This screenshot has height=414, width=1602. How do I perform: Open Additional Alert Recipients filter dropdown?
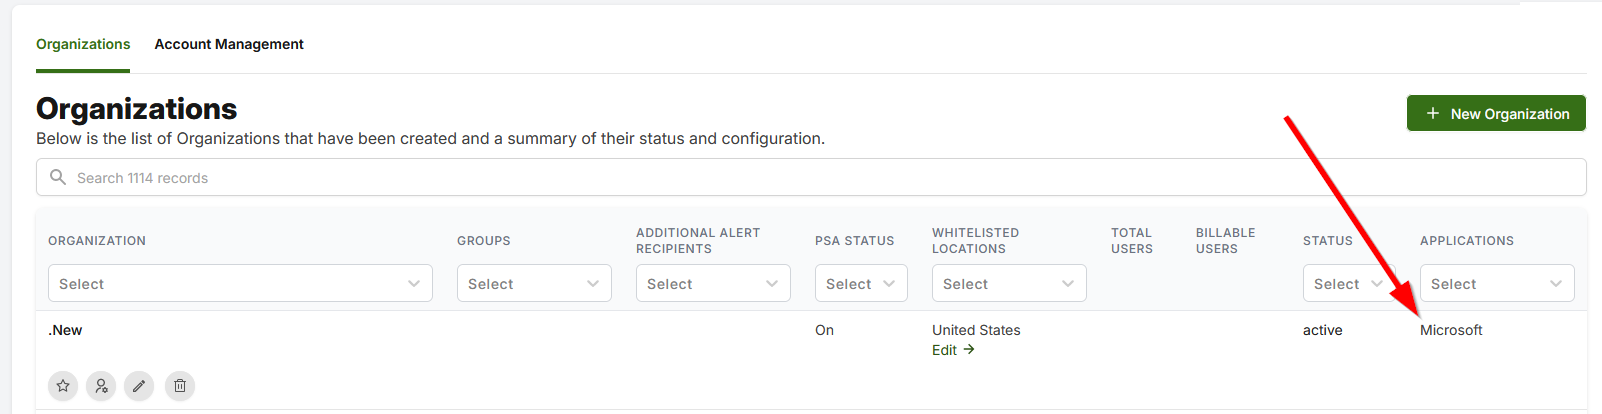(713, 283)
